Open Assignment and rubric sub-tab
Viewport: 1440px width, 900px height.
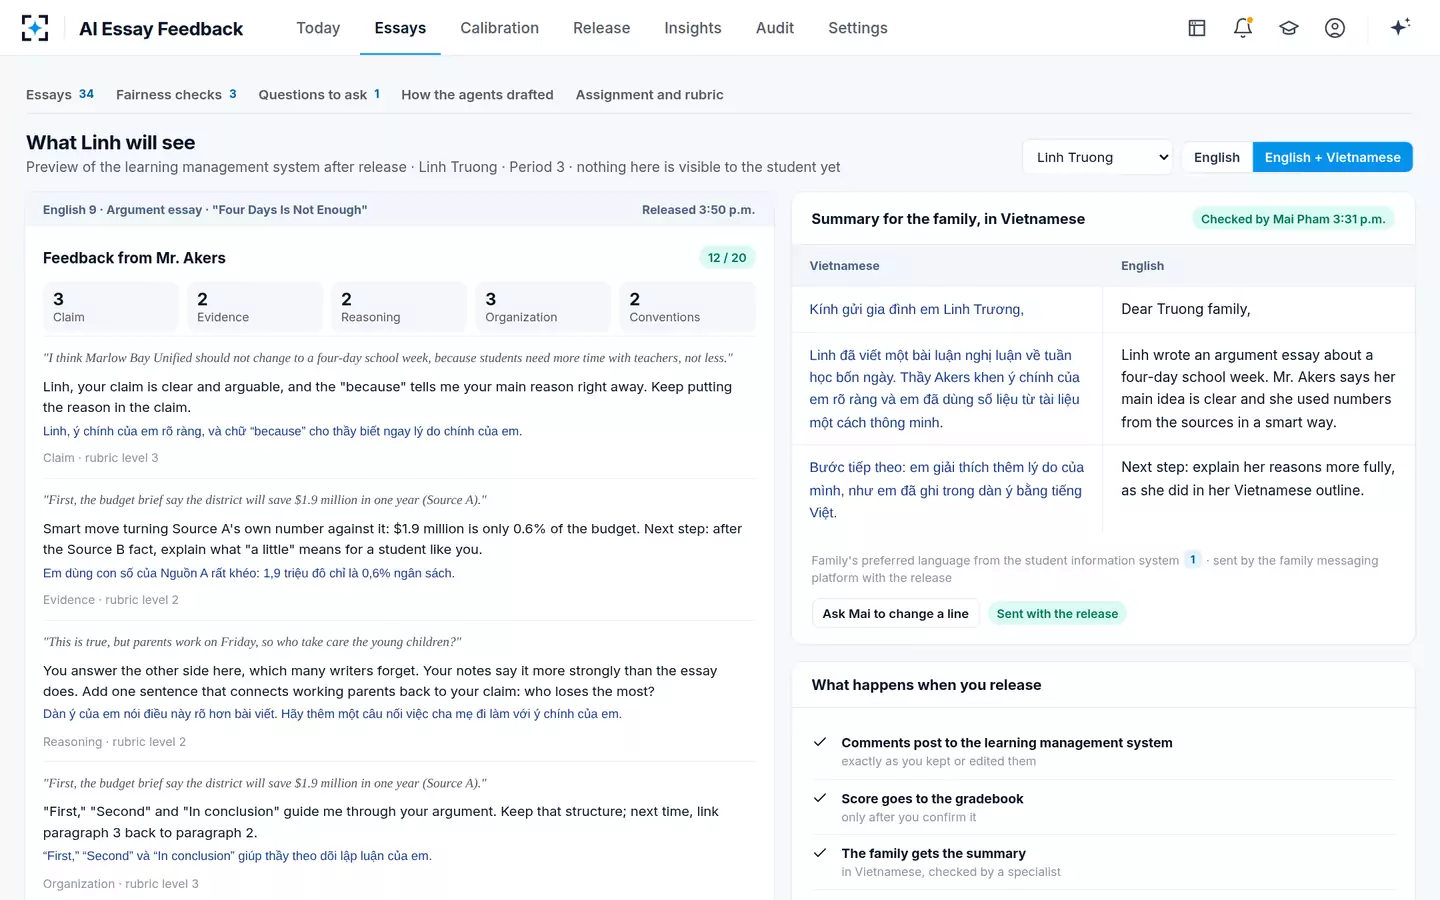650,94
